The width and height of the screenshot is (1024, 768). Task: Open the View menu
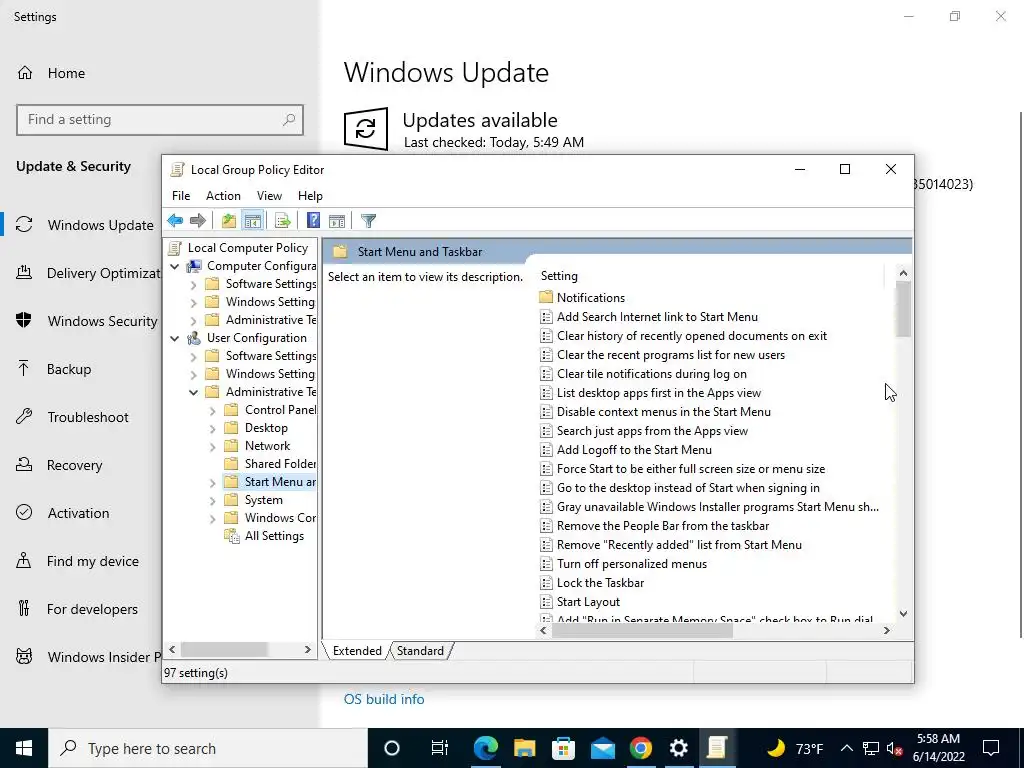tap(269, 196)
